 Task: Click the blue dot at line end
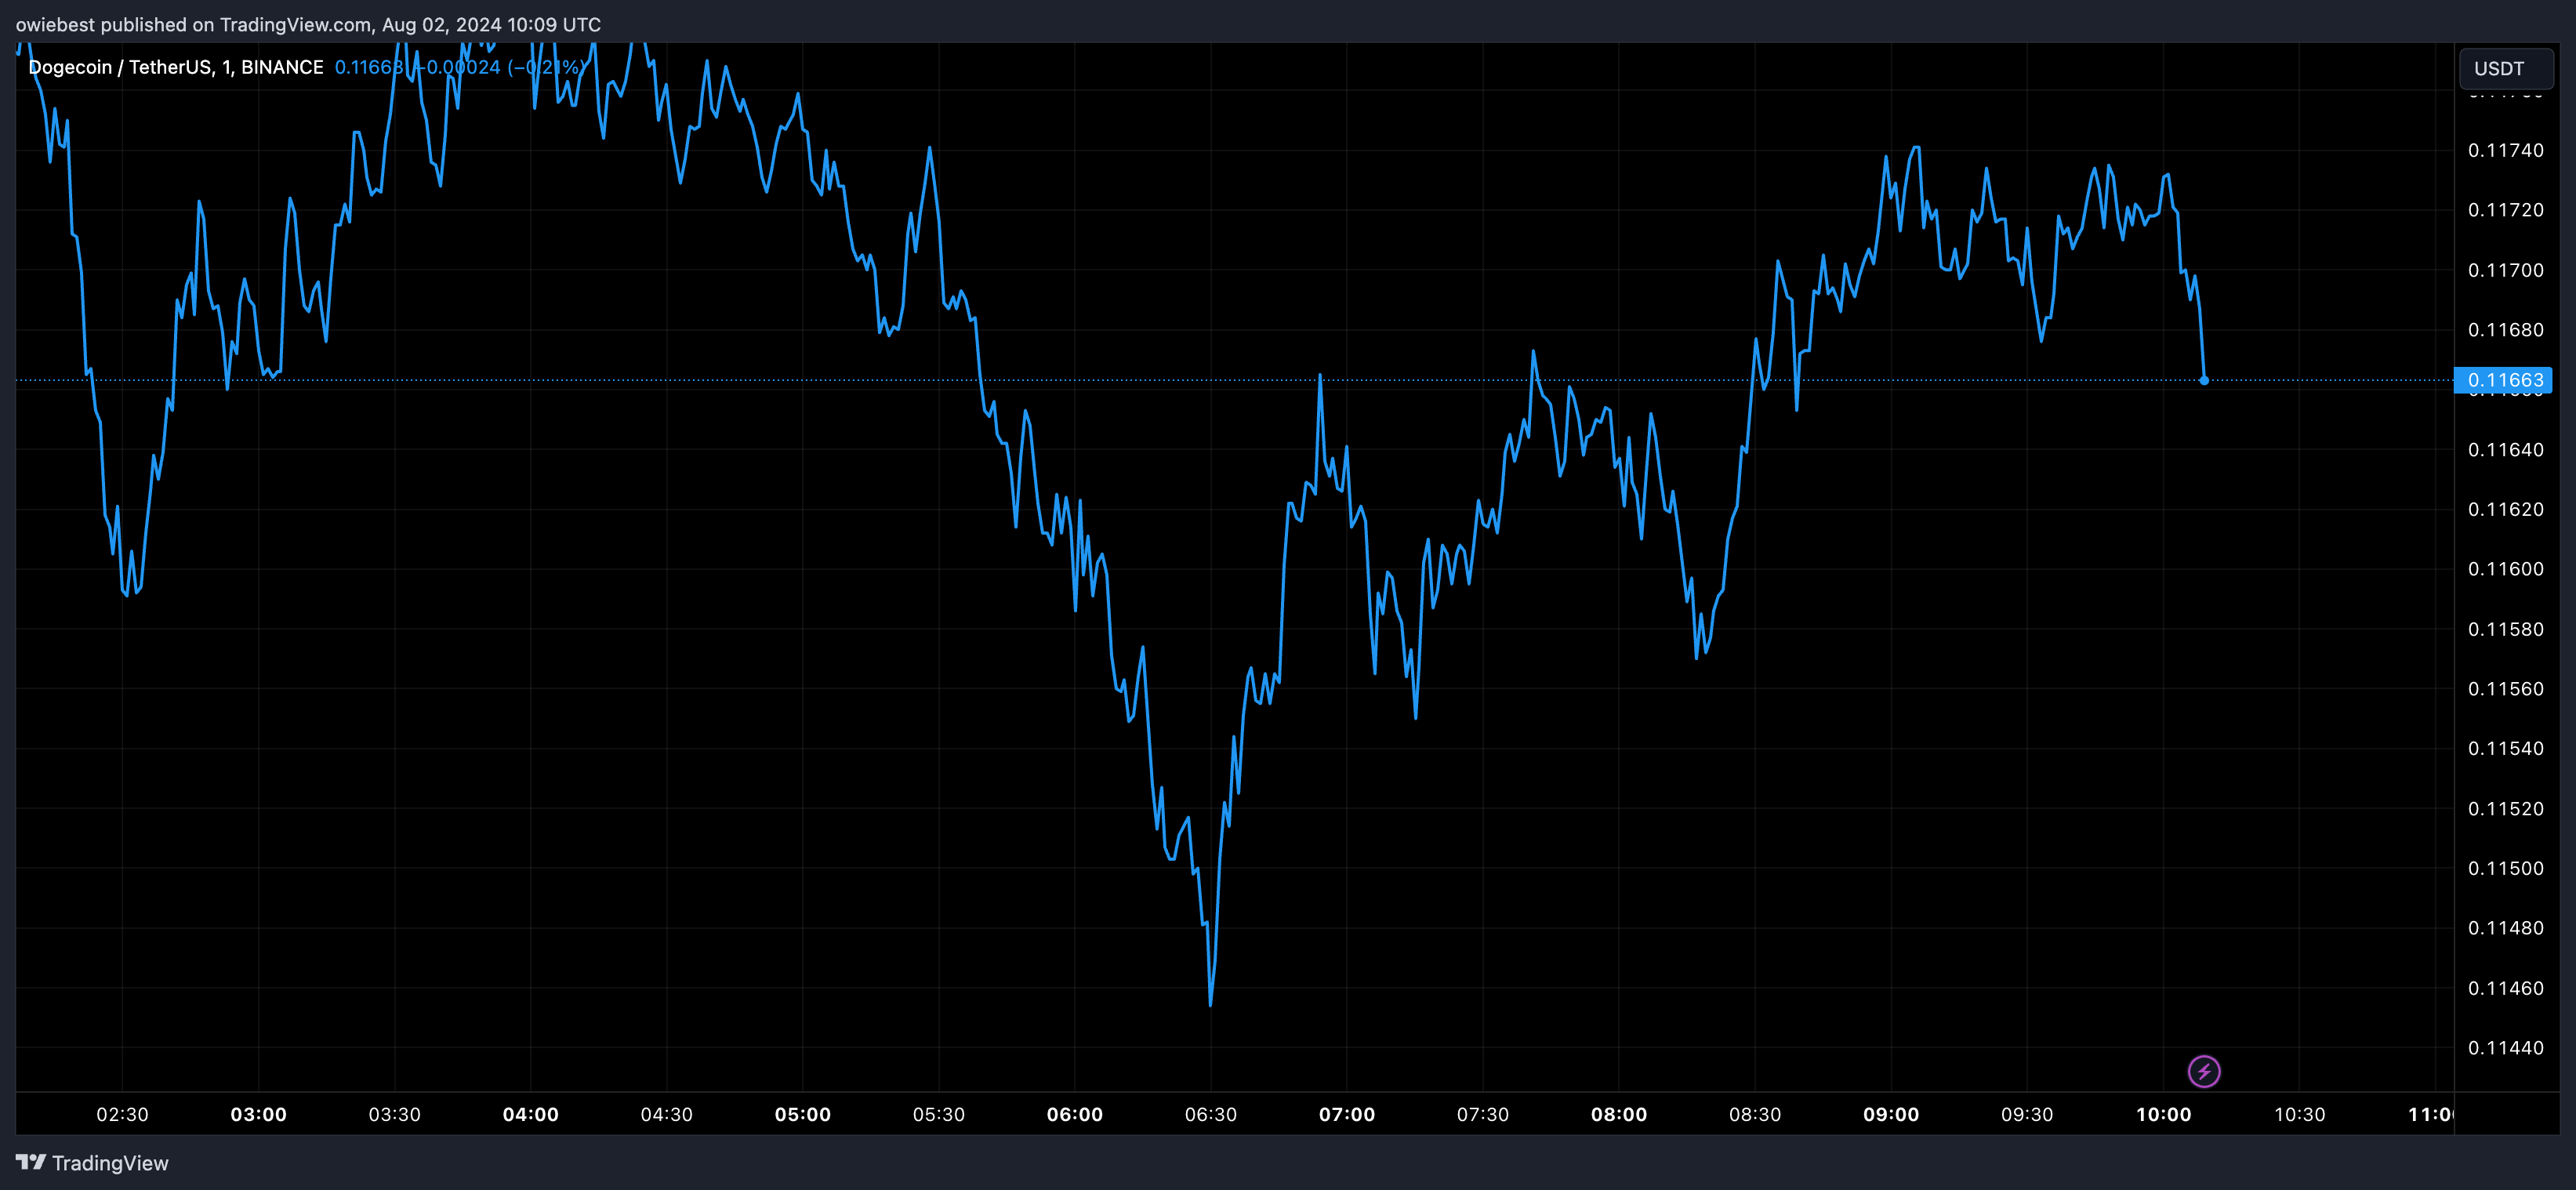tap(2204, 380)
